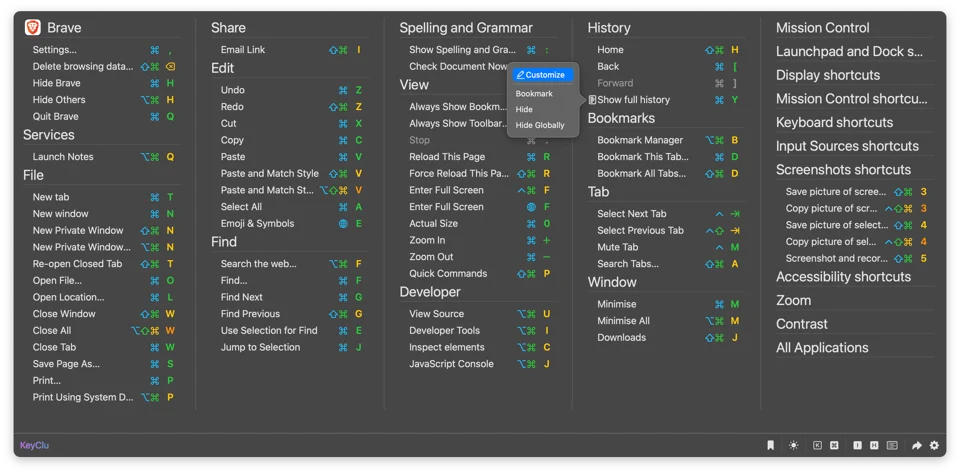Click the 'New Private Window' row
The height and width of the screenshot is (473, 960).
point(103,231)
